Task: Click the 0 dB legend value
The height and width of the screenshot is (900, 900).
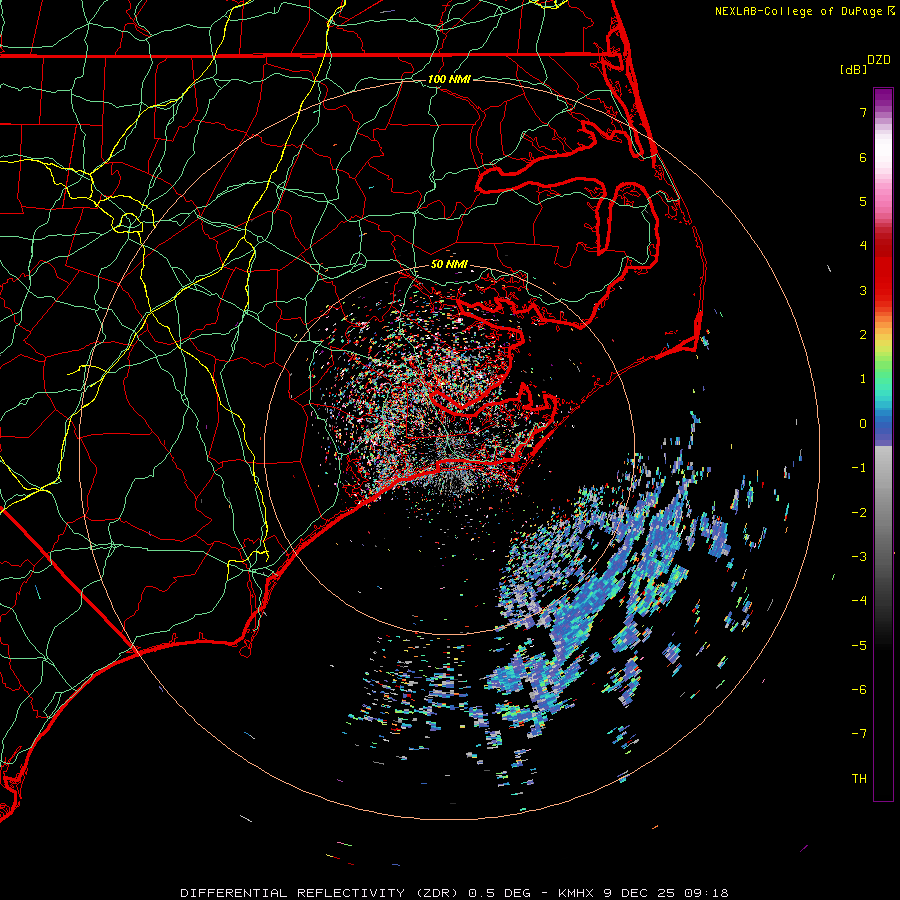Action: point(863,424)
